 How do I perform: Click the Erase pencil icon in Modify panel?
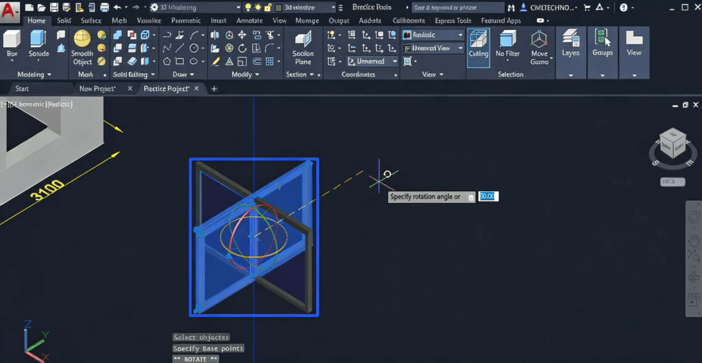click(x=215, y=61)
